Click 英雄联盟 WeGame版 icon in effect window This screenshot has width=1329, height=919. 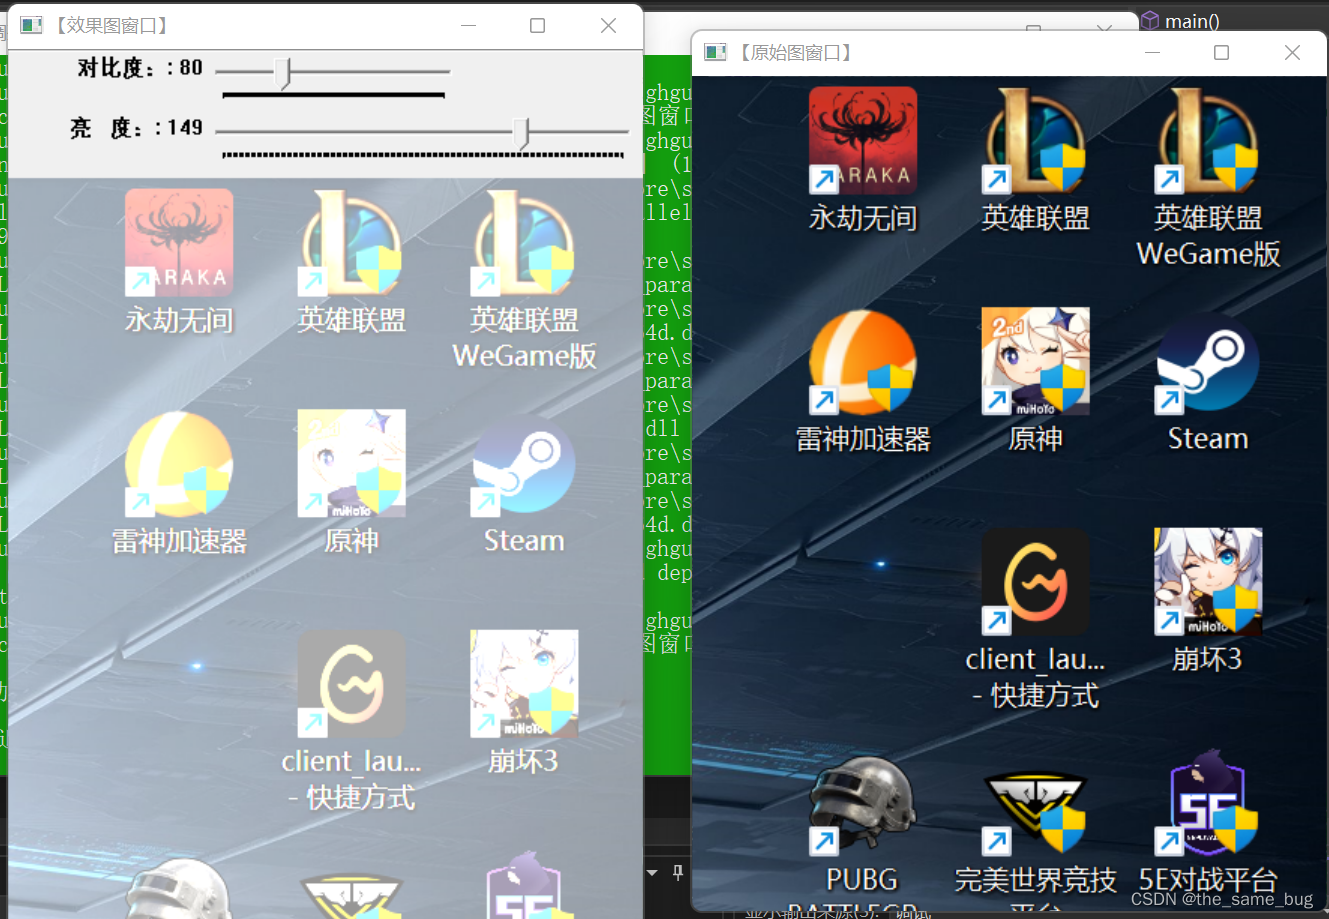tap(524, 242)
